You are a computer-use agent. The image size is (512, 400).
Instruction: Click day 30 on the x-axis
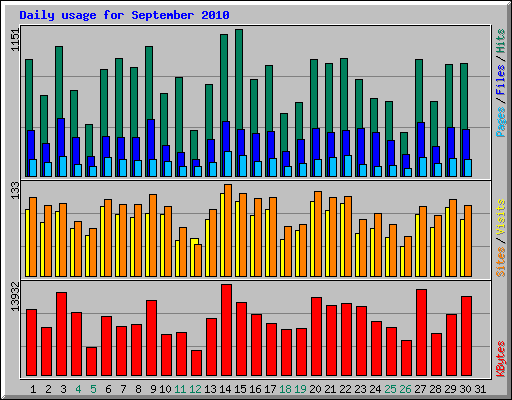[465, 389]
